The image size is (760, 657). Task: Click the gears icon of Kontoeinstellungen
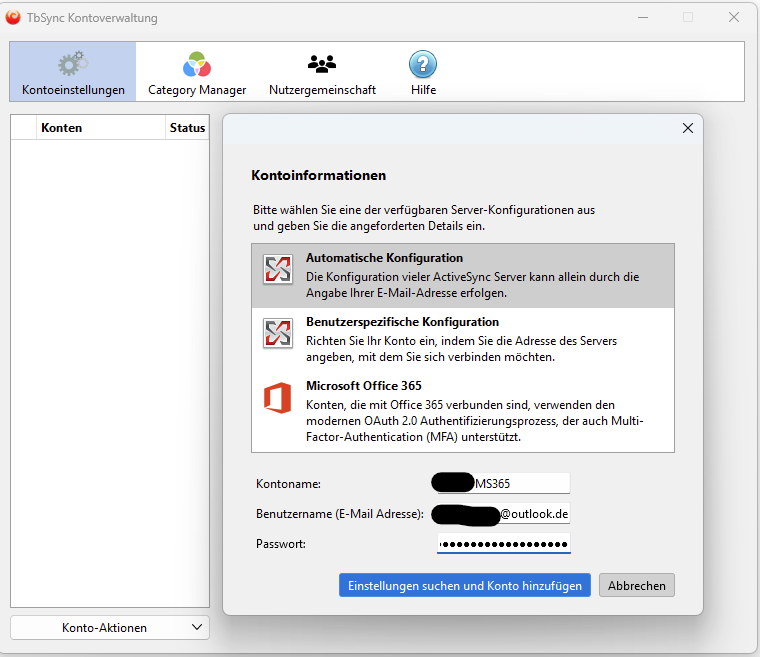73,64
